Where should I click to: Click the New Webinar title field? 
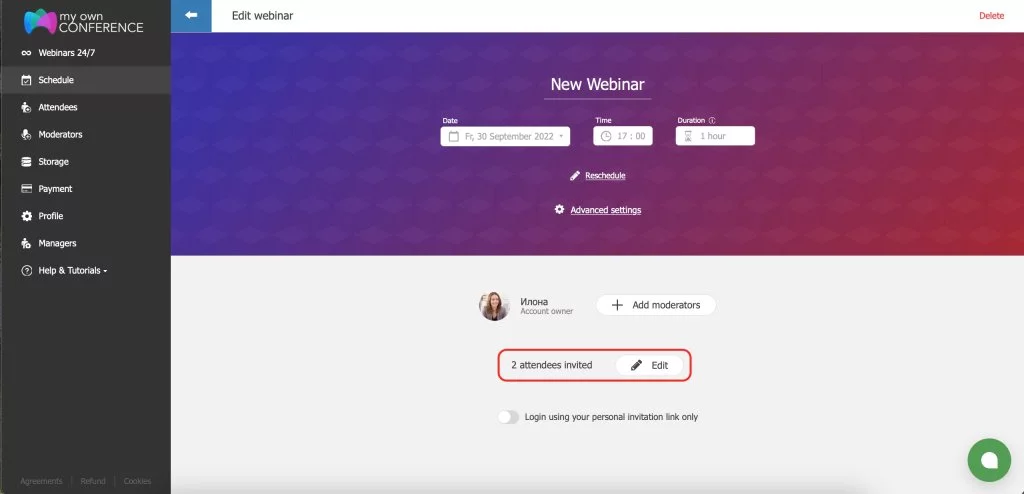[x=598, y=85]
